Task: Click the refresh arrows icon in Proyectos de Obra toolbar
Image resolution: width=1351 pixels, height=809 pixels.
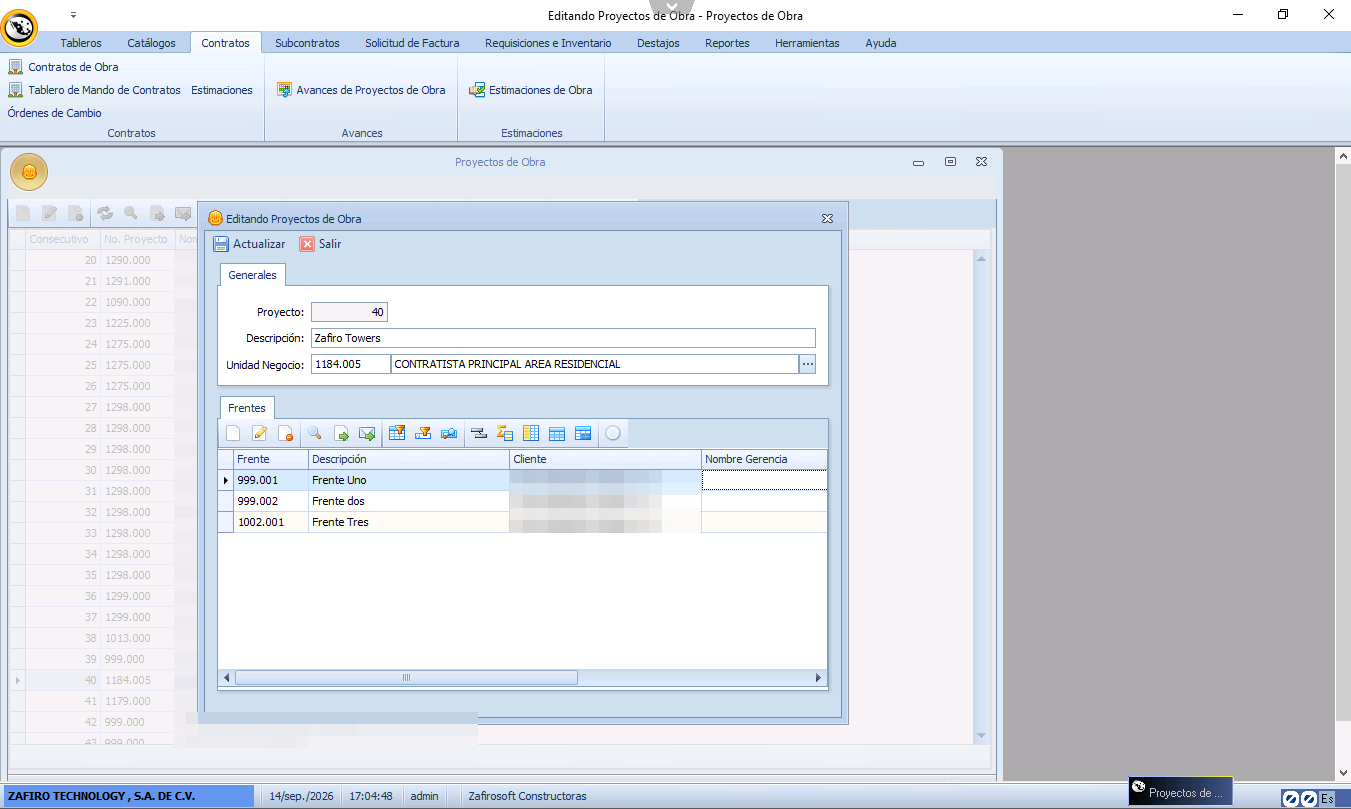Action: pyautogui.click(x=105, y=213)
